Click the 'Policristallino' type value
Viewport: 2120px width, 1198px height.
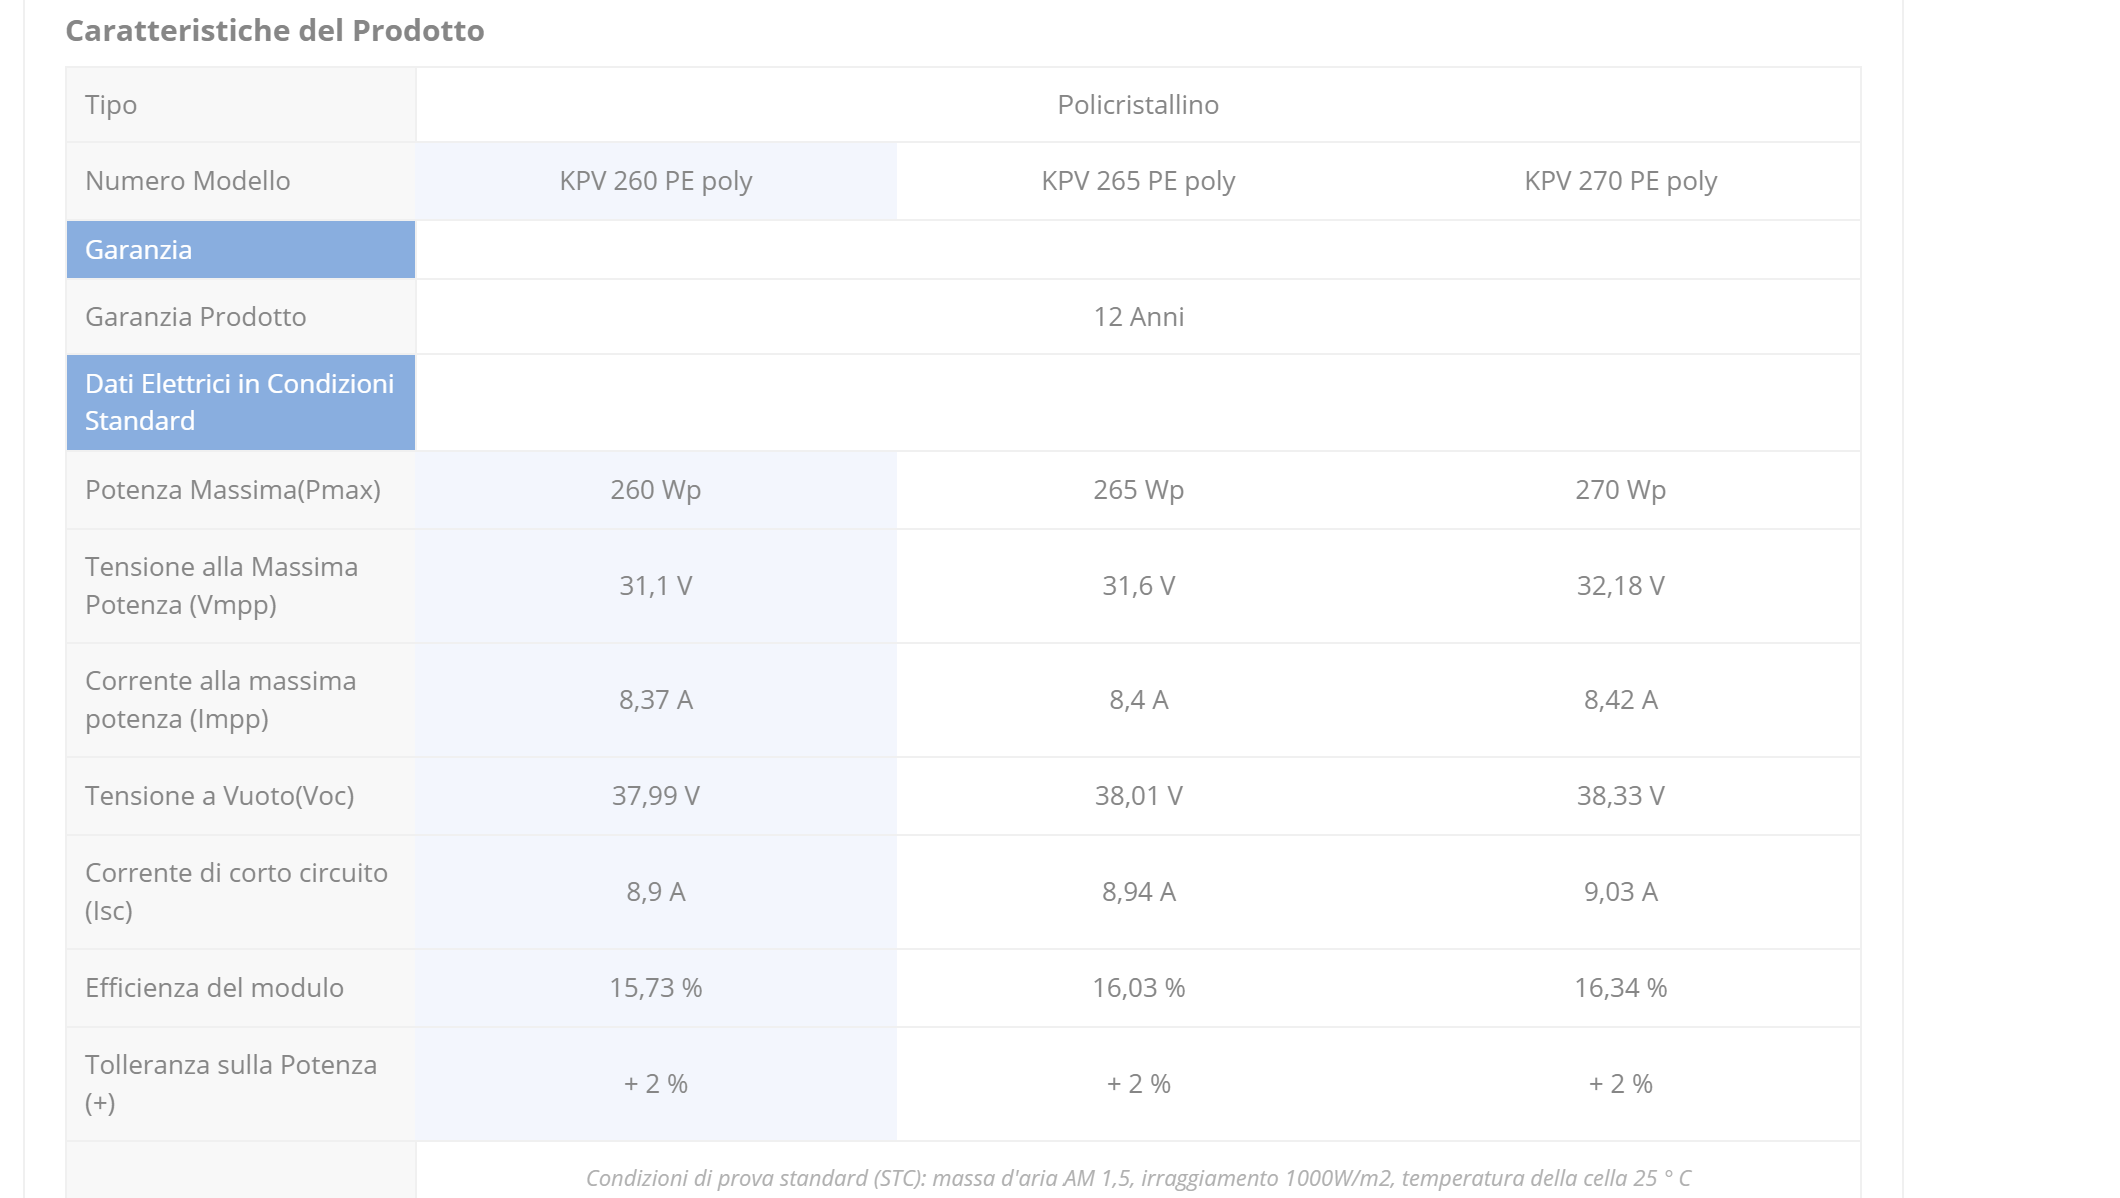coord(1138,105)
